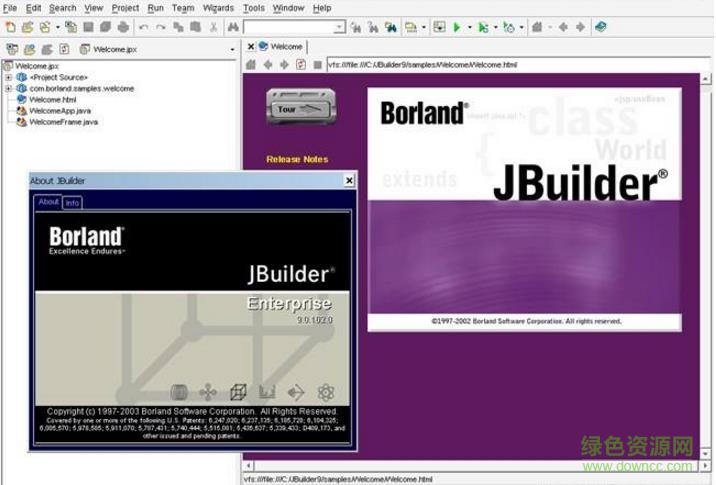Click the Save All toolbar icon
The width and height of the screenshot is (716, 485).
(x=105, y=27)
